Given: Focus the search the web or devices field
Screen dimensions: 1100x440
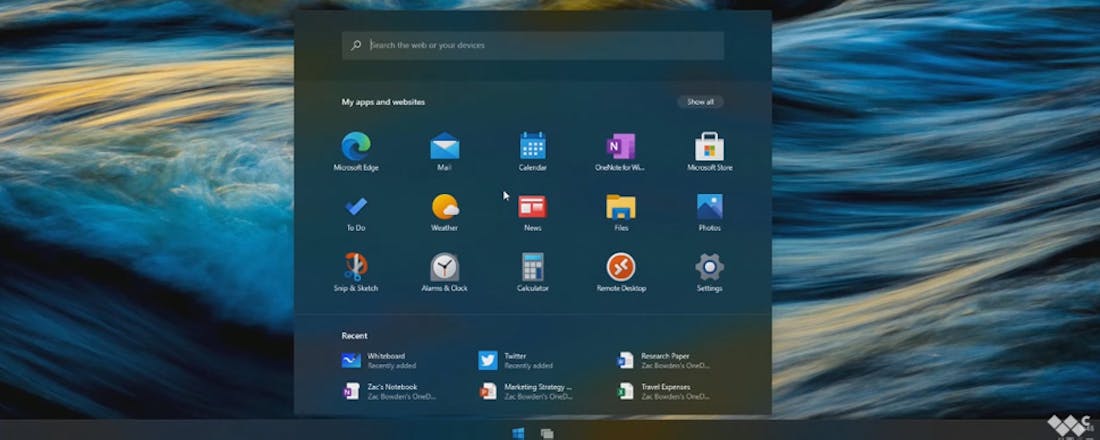Looking at the screenshot, I should [x=532, y=45].
